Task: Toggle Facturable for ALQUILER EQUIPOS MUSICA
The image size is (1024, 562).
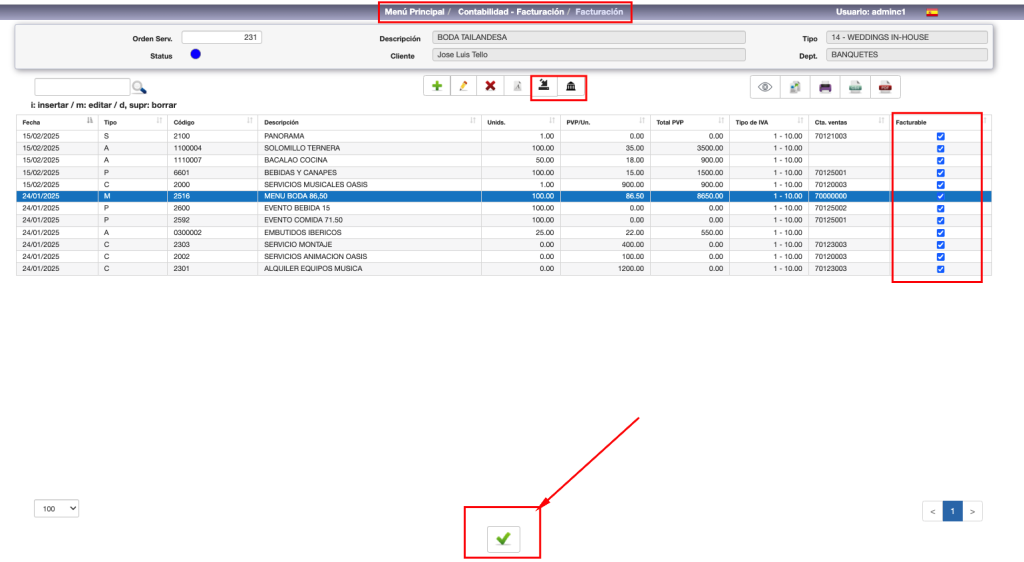Action: [x=940, y=269]
